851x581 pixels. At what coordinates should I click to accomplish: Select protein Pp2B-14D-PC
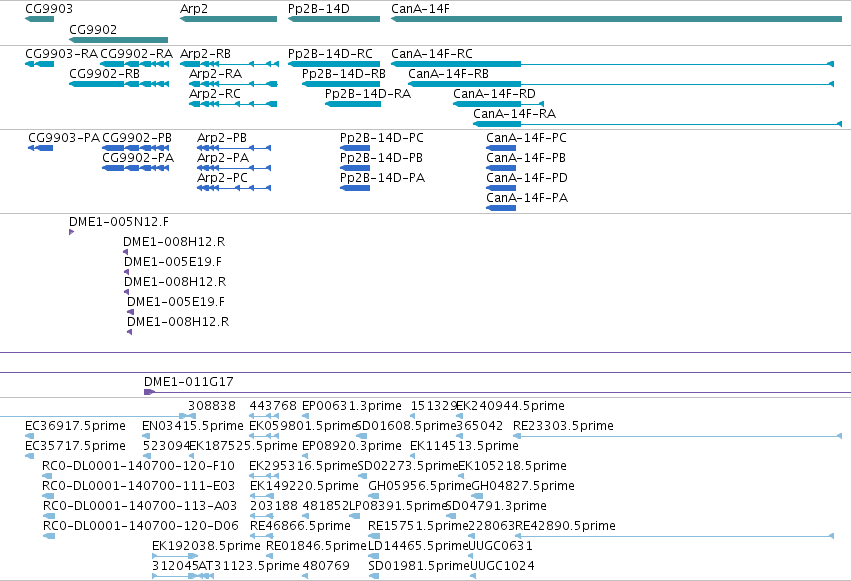[355, 148]
